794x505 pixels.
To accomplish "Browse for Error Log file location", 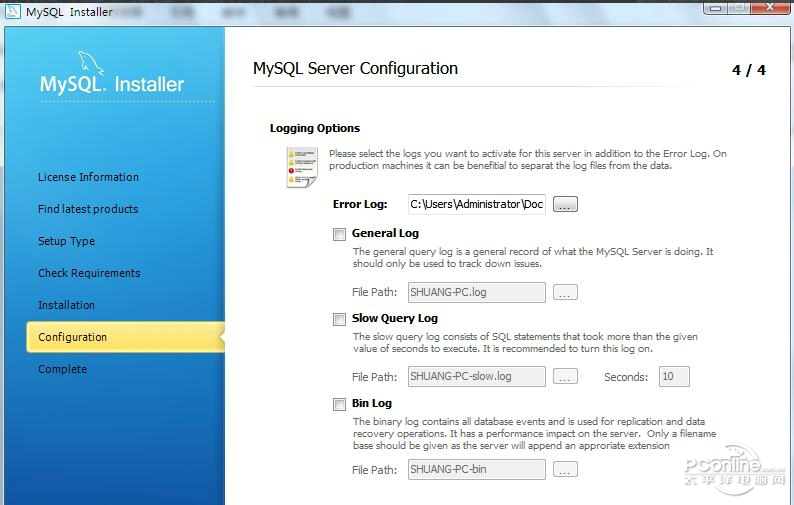I will (565, 204).
